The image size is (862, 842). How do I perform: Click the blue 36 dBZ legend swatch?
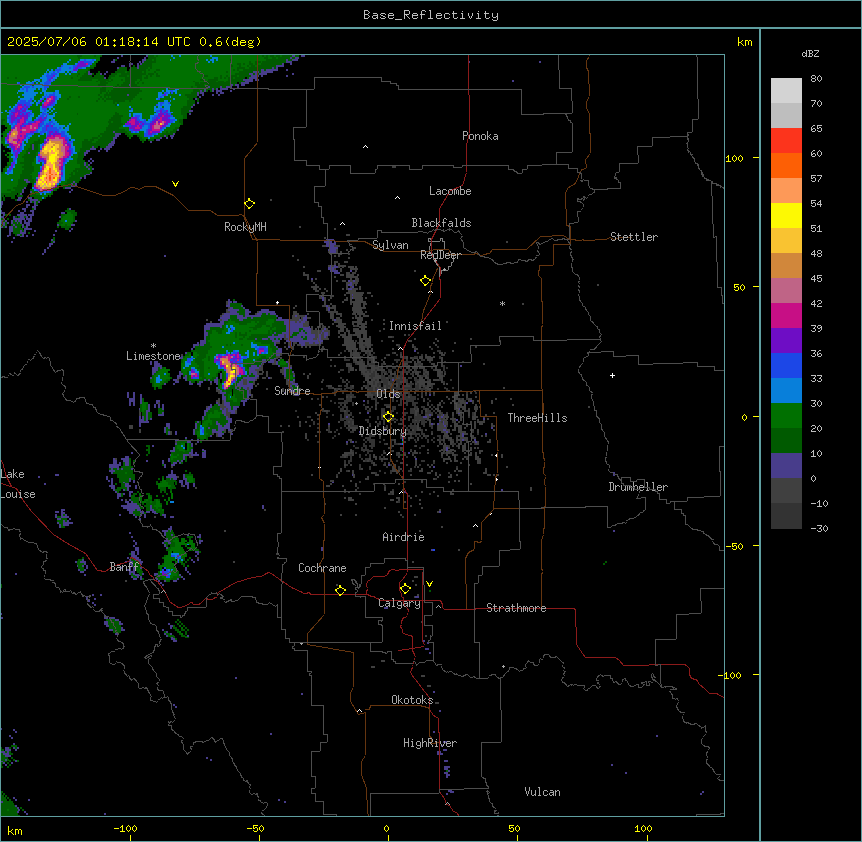(x=786, y=365)
